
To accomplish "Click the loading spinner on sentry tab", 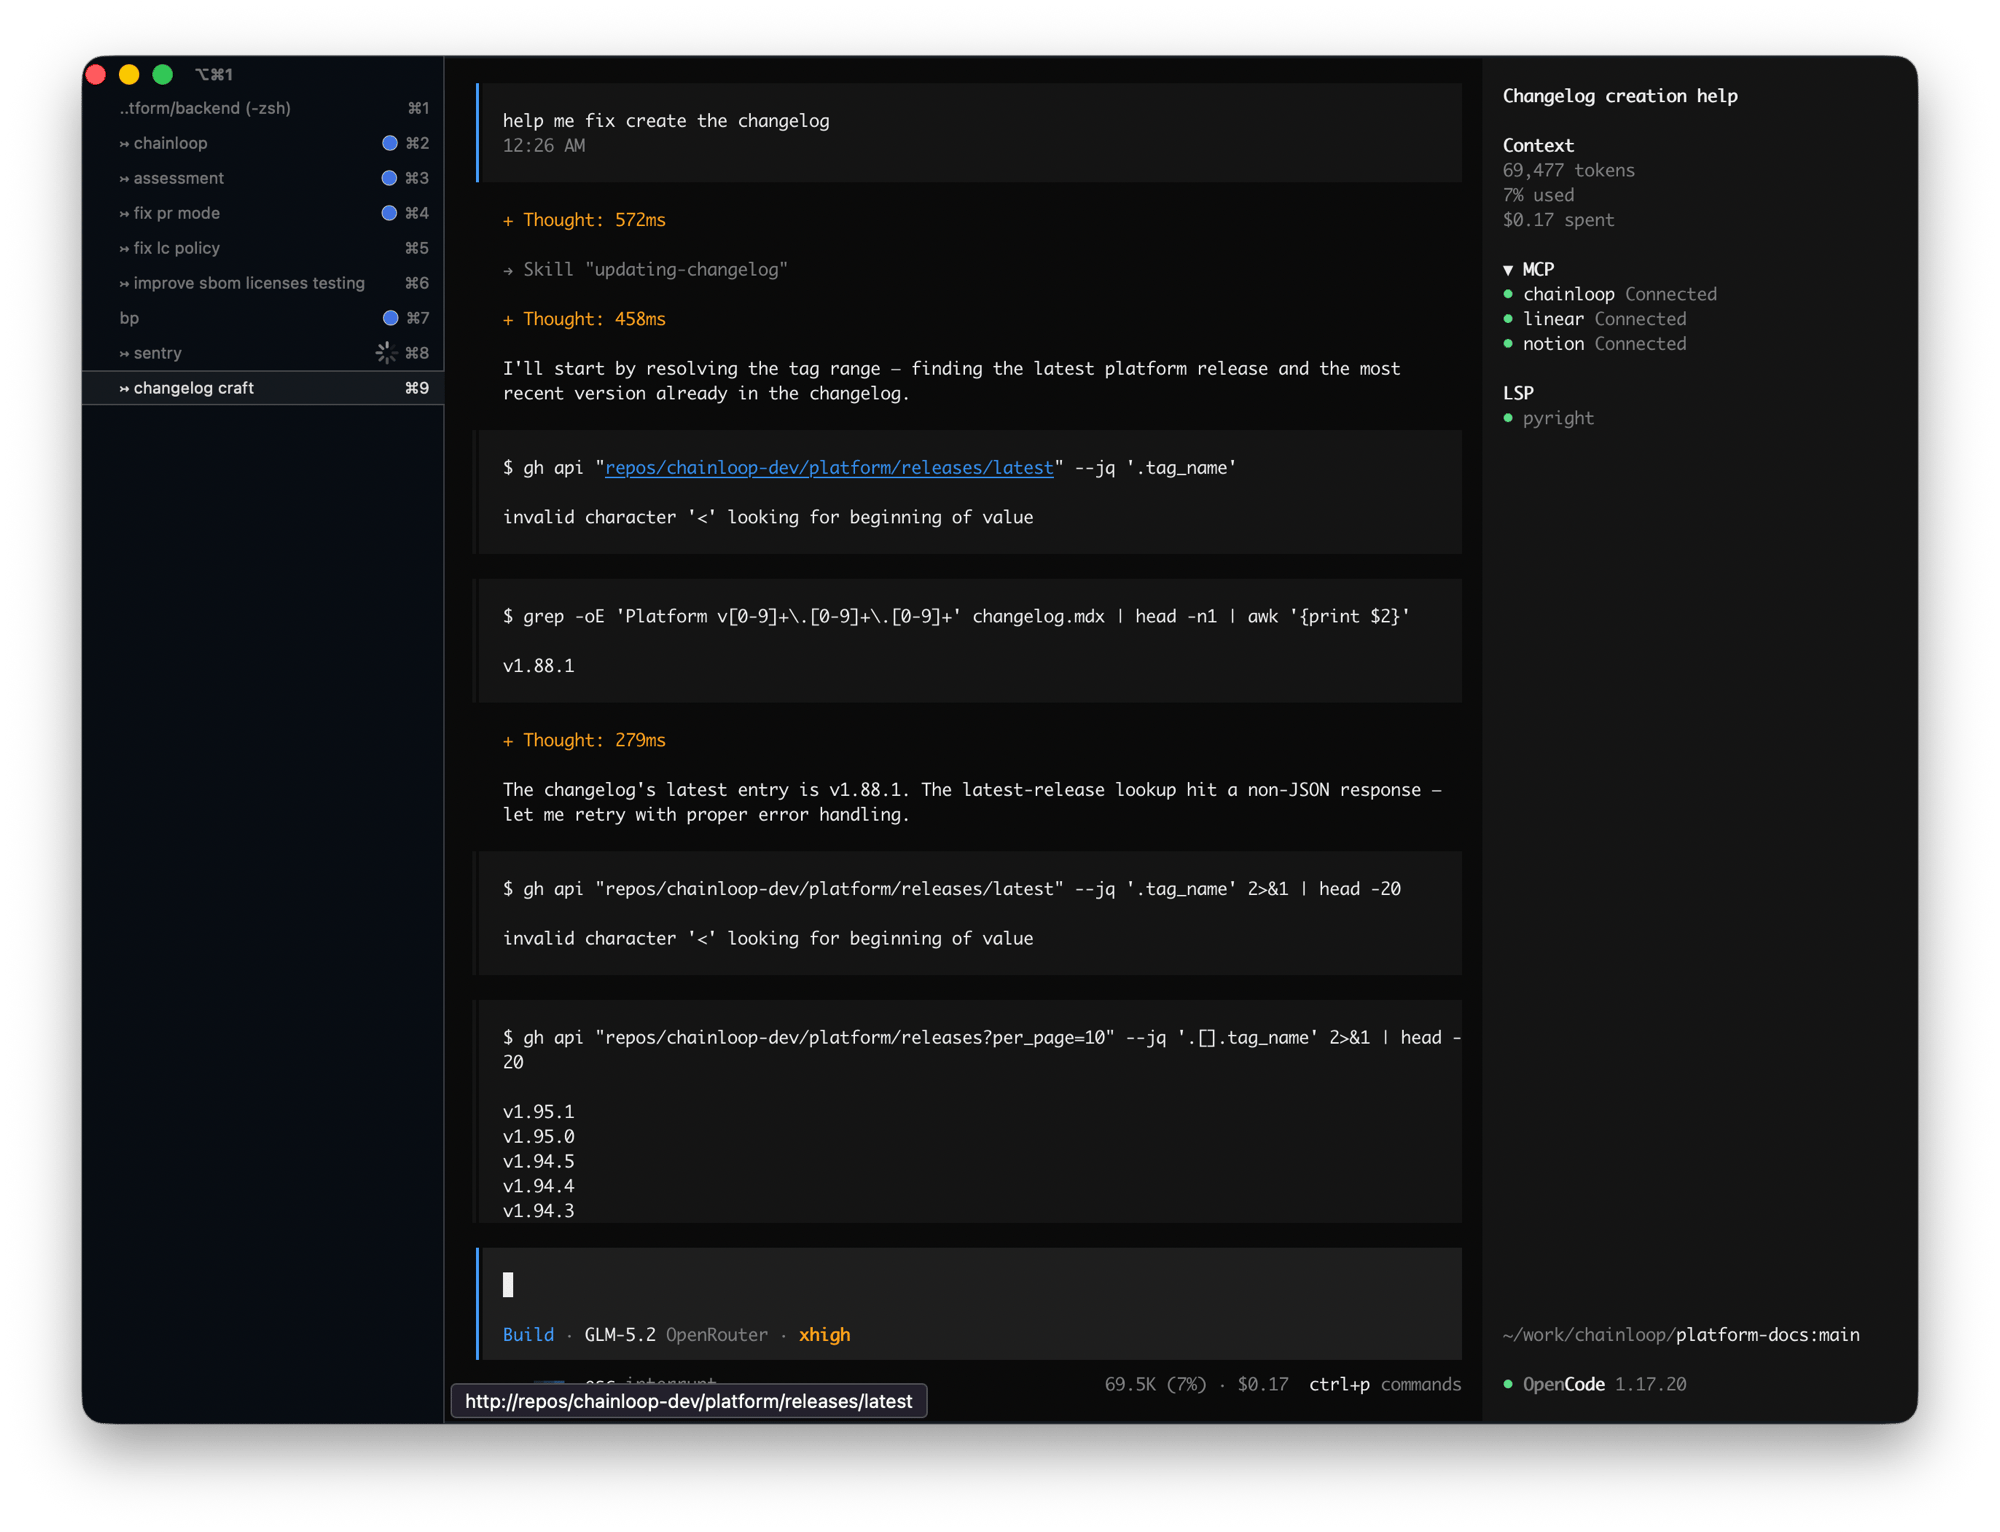I will point(386,353).
